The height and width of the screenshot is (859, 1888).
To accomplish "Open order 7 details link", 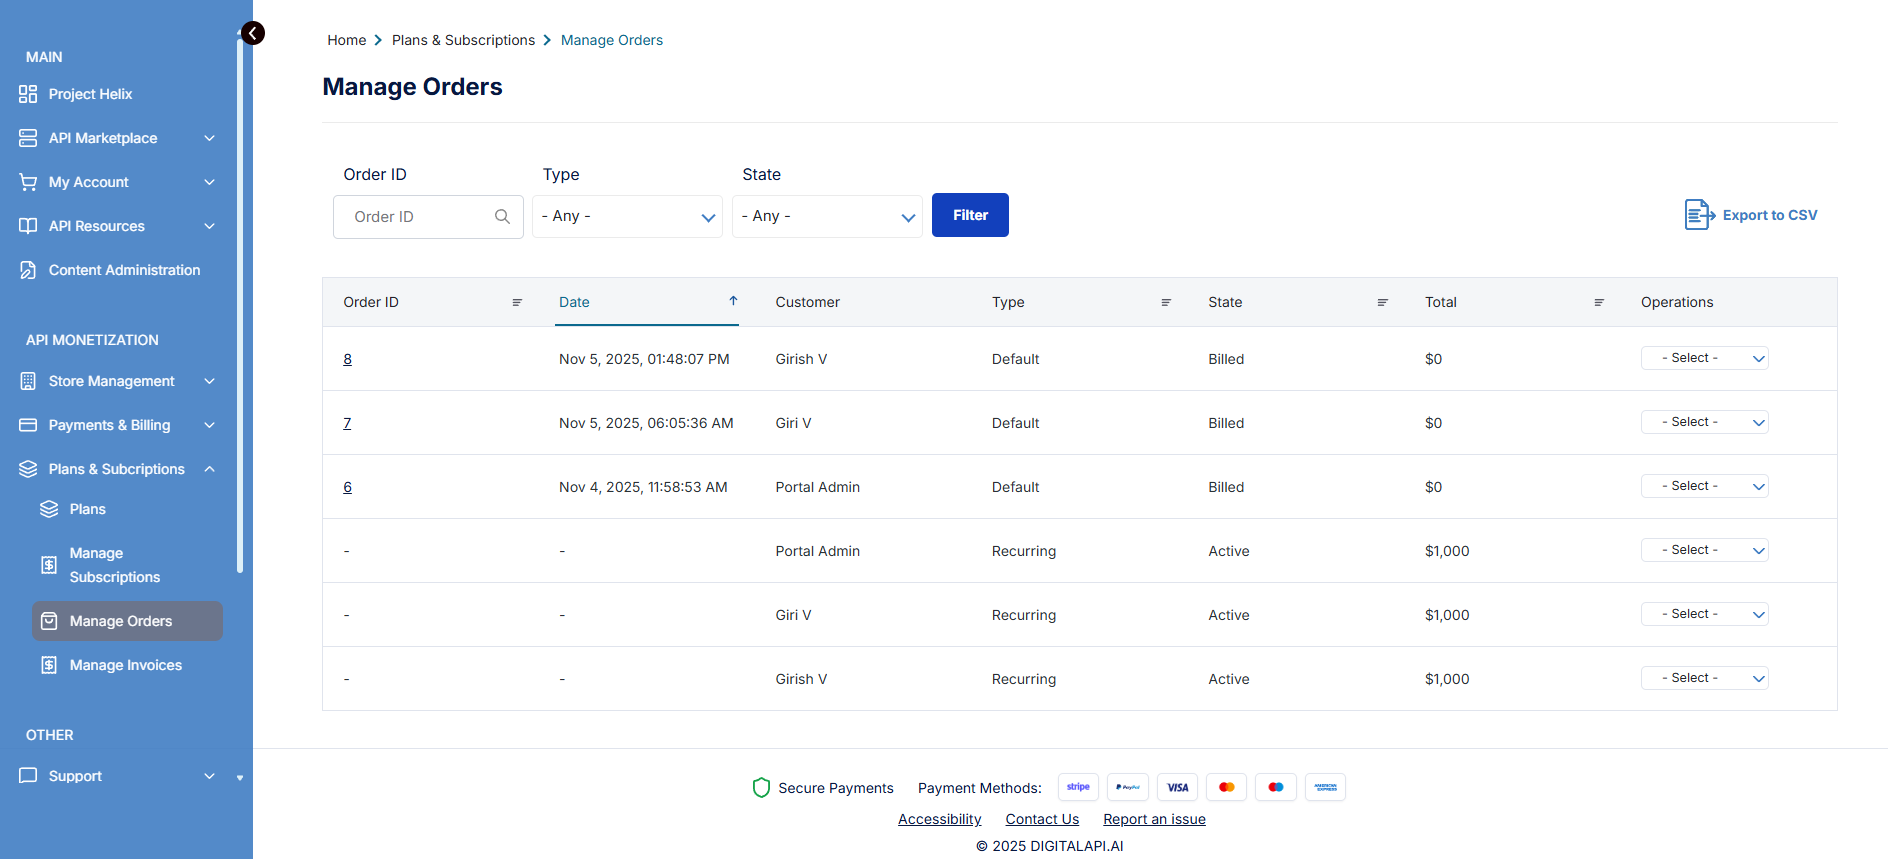I will point(347,424).
